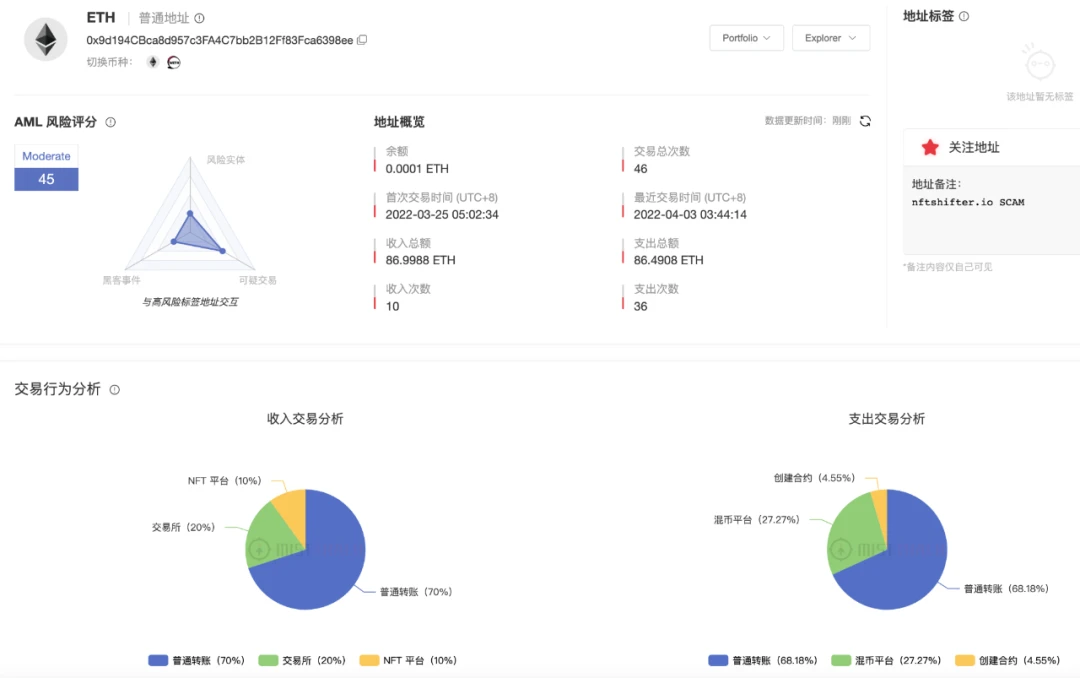Click the 可疑交易 radar axis label
The width and height of the screenshot is (1080, 678).
pyautogui.click(x=258, y=280)
